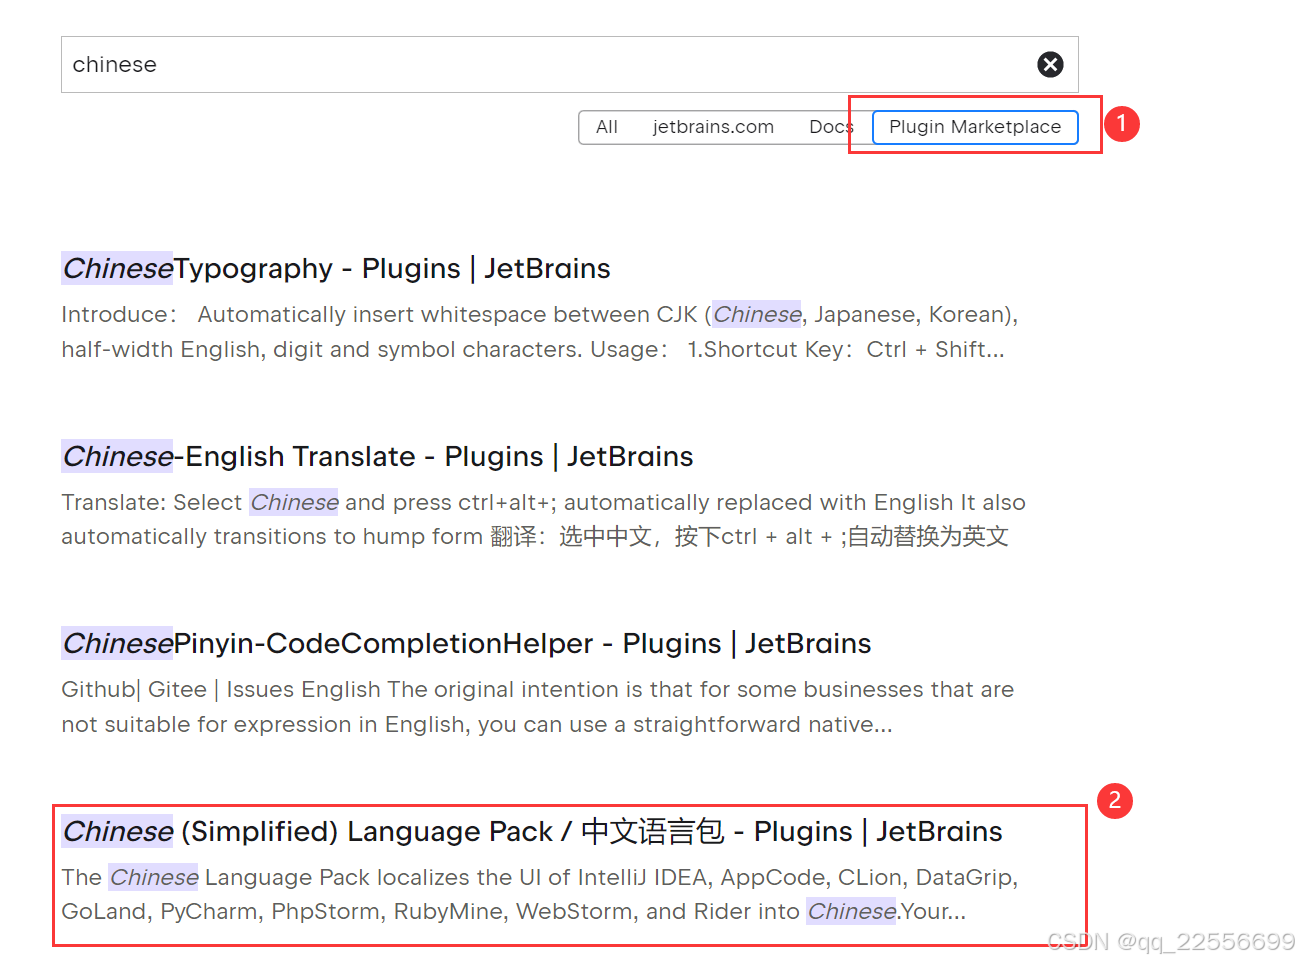Clear the search field with the X icon
Viewport: 1299px width, 963px height.
tap(1050, 64)
